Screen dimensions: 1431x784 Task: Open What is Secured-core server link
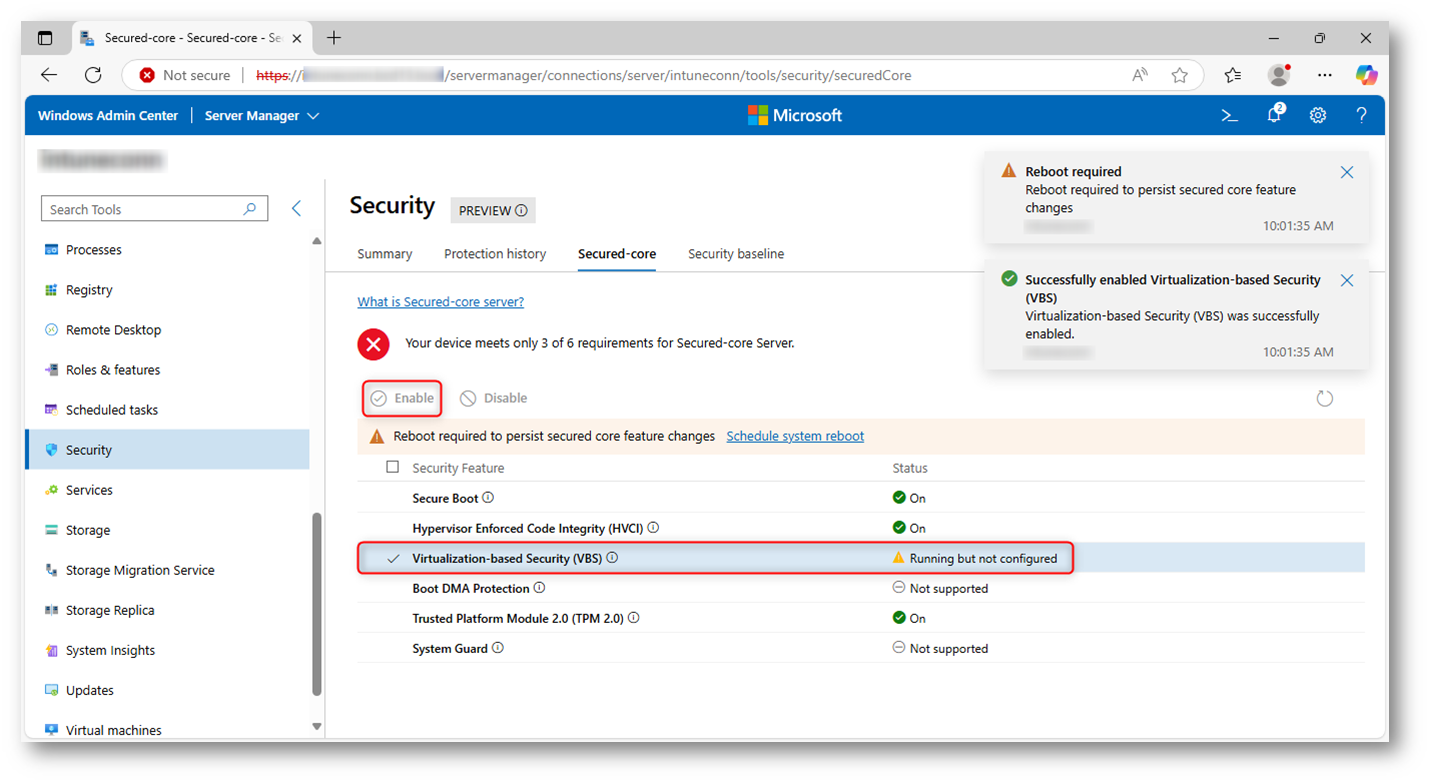coord(441,302)
